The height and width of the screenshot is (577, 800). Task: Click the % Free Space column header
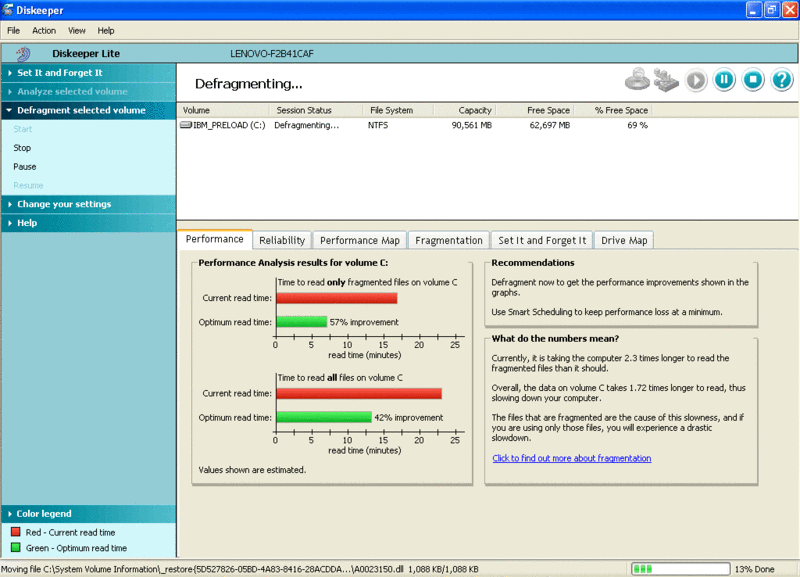point(613,110)
